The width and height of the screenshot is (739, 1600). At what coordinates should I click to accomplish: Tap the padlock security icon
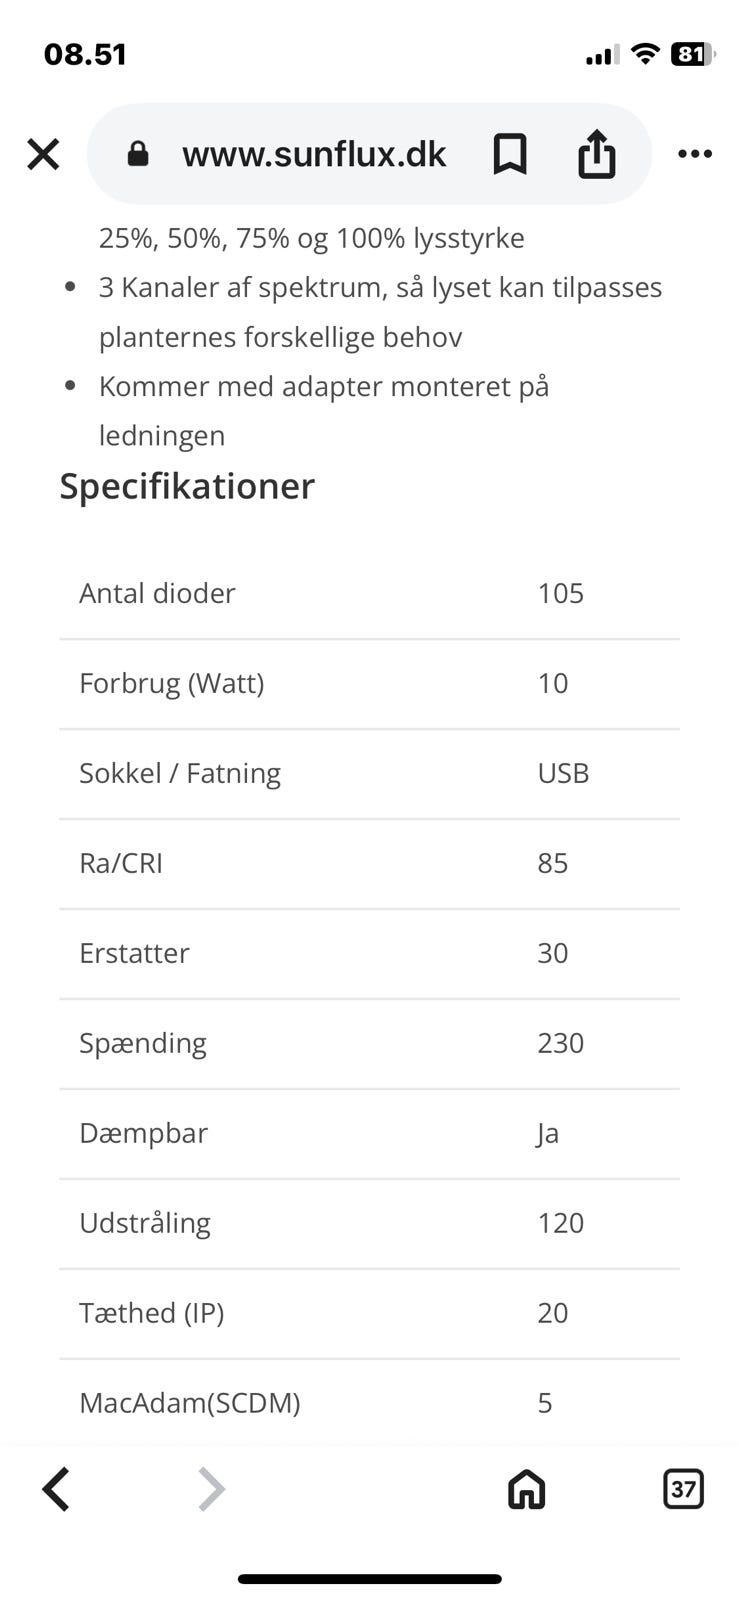pos(138,154)
